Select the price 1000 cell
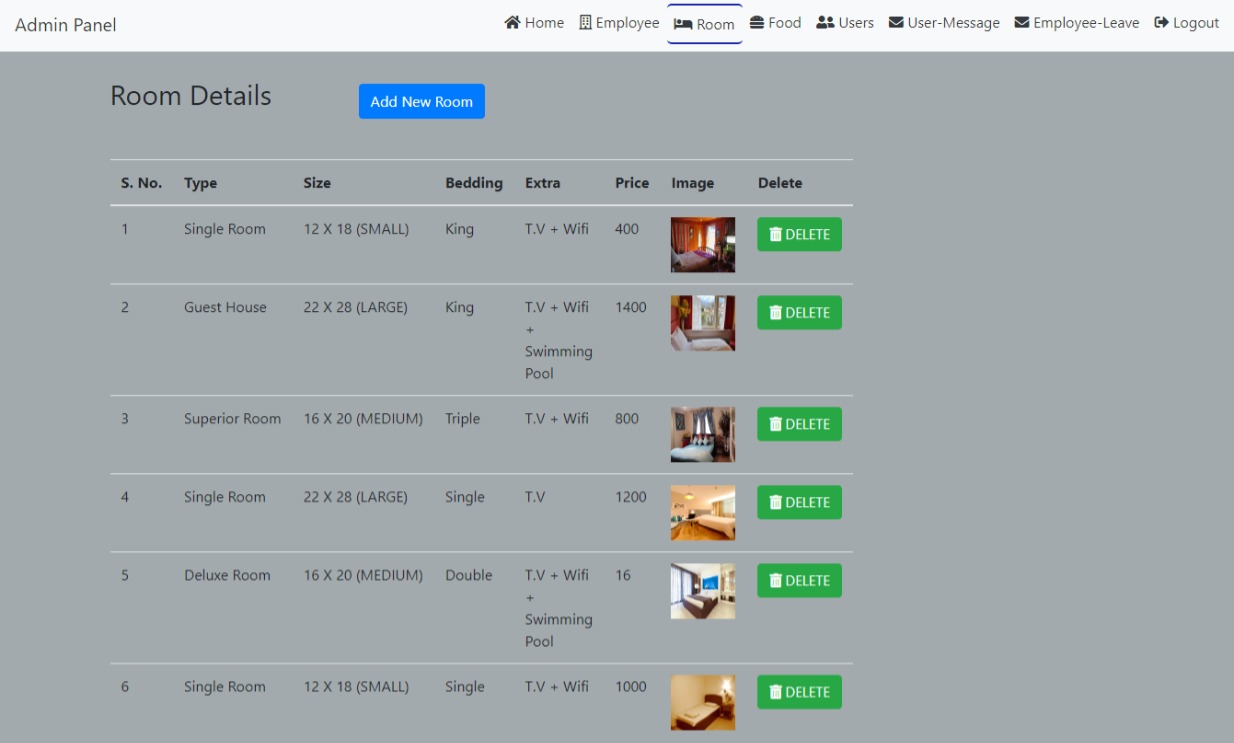This screenshot has height=743, width=1234. (631, 686)
